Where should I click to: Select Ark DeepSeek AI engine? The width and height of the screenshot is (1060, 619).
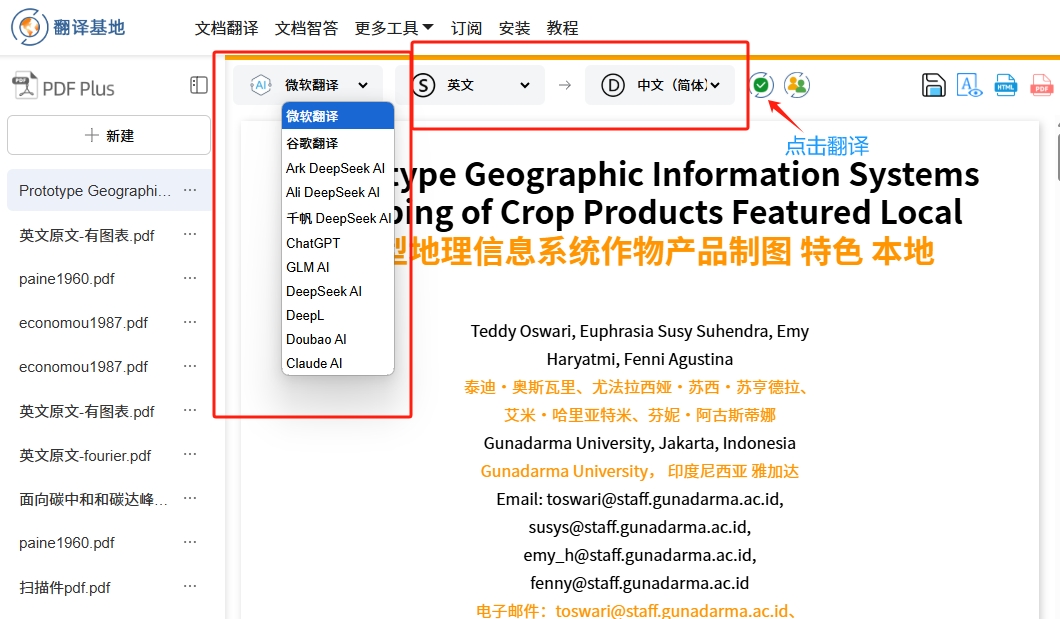[337, 168]
